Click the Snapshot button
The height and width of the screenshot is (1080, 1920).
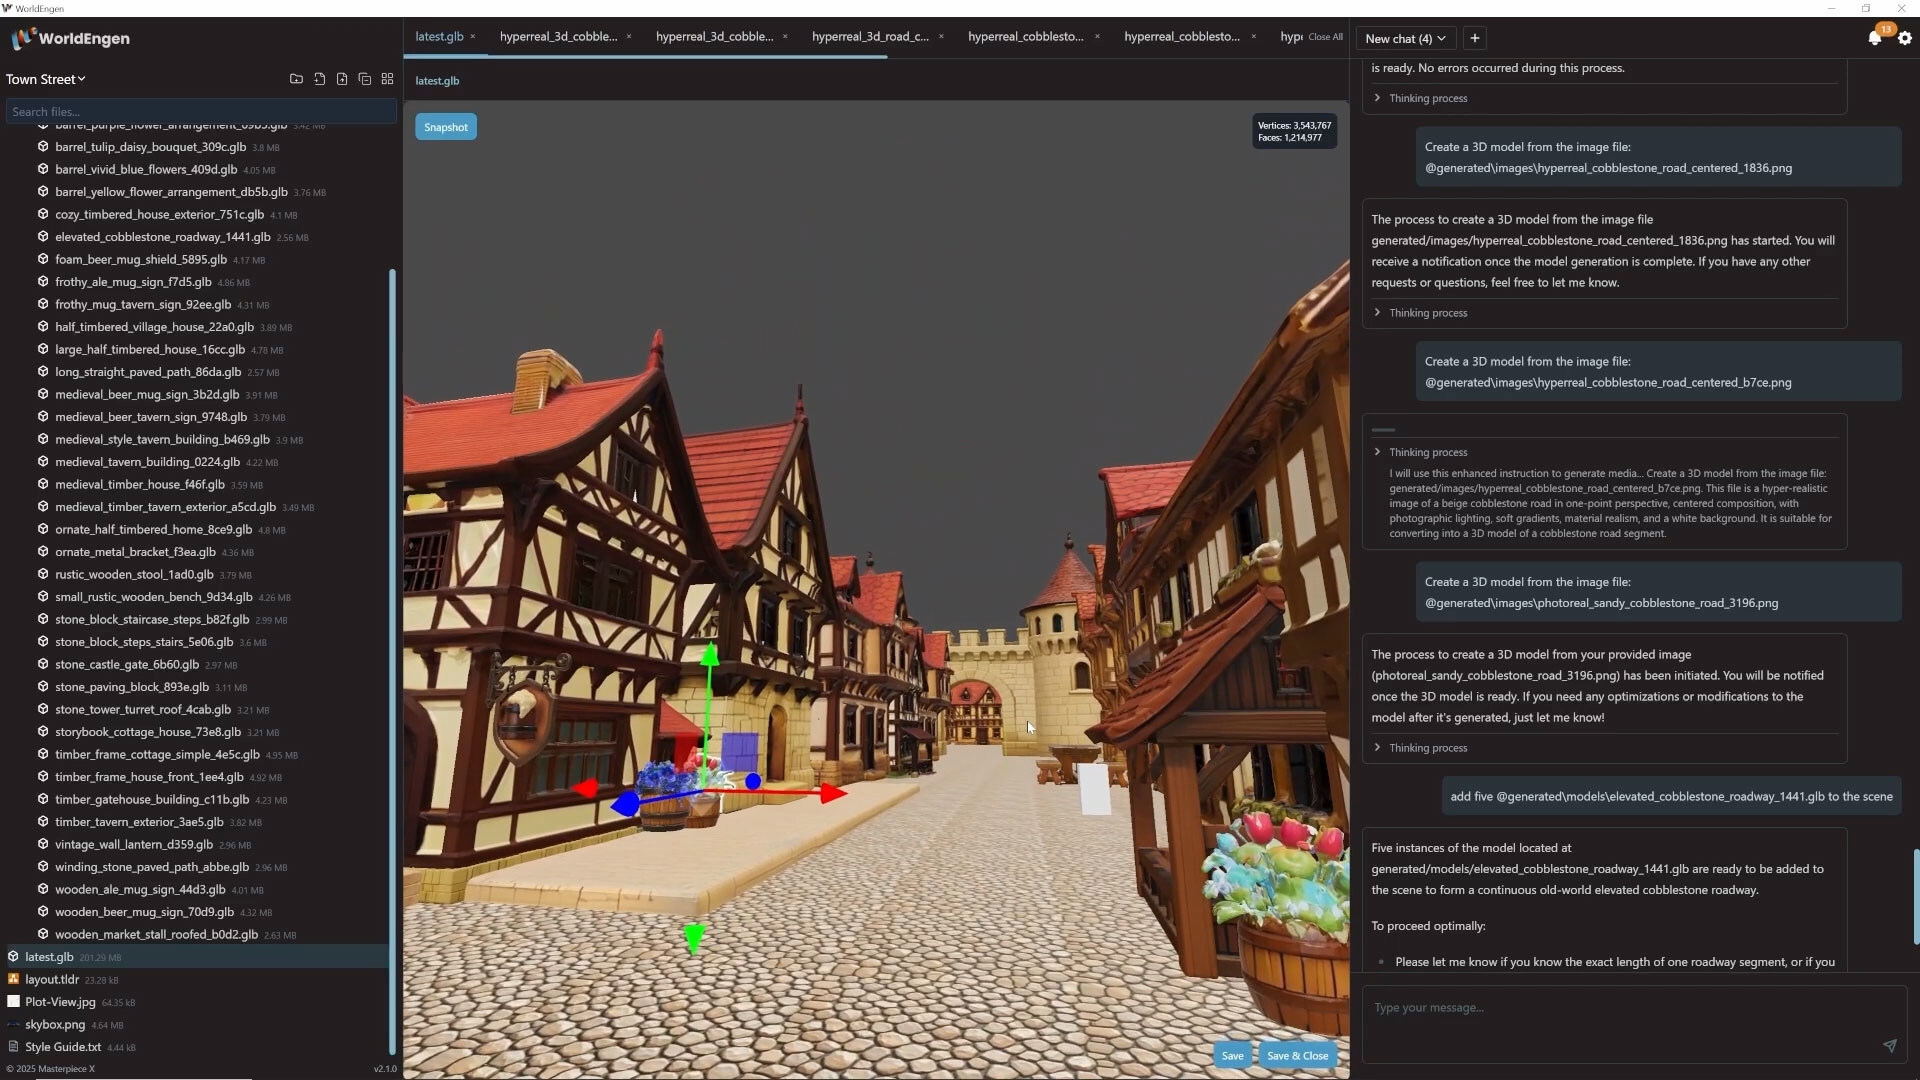(445, 127)
